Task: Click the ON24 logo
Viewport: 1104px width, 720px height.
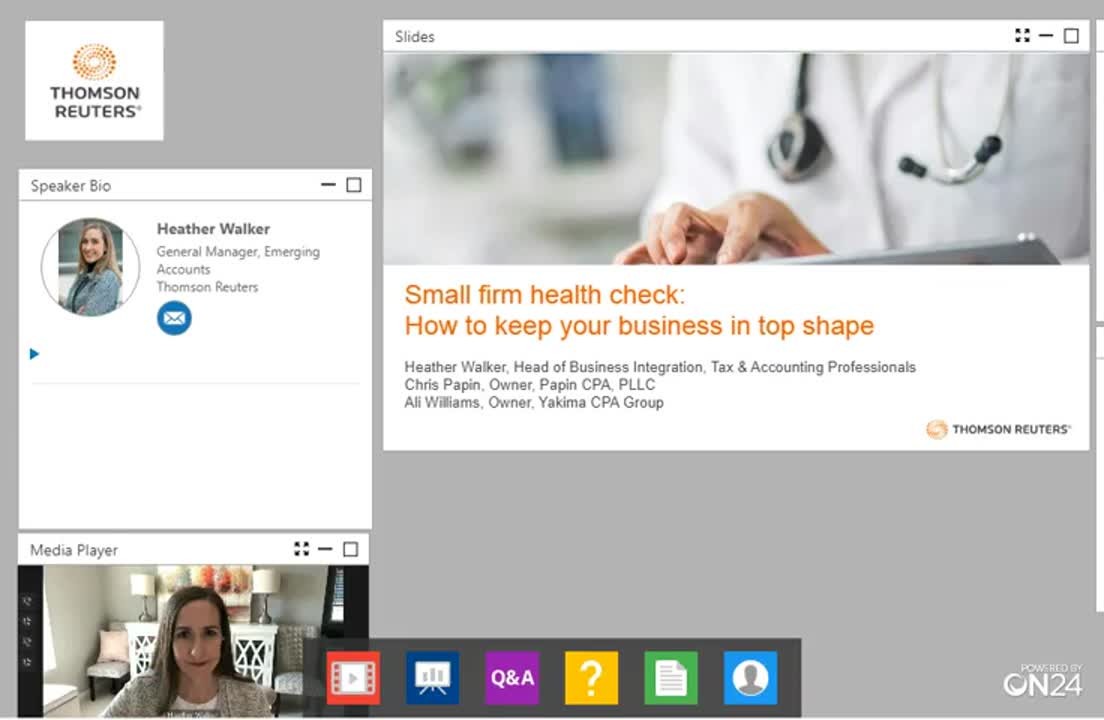Action: [1043, 680]
